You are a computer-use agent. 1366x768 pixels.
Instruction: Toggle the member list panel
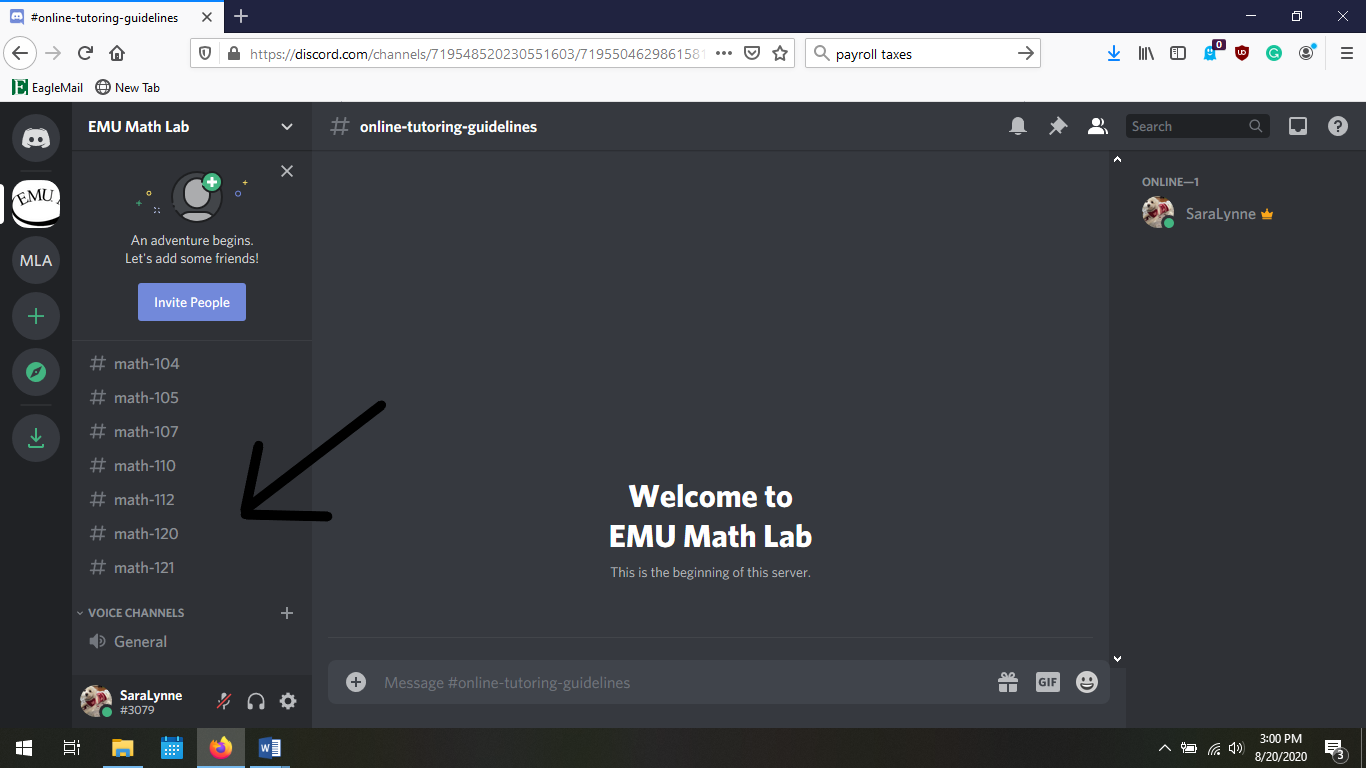tap(1098, 126)
